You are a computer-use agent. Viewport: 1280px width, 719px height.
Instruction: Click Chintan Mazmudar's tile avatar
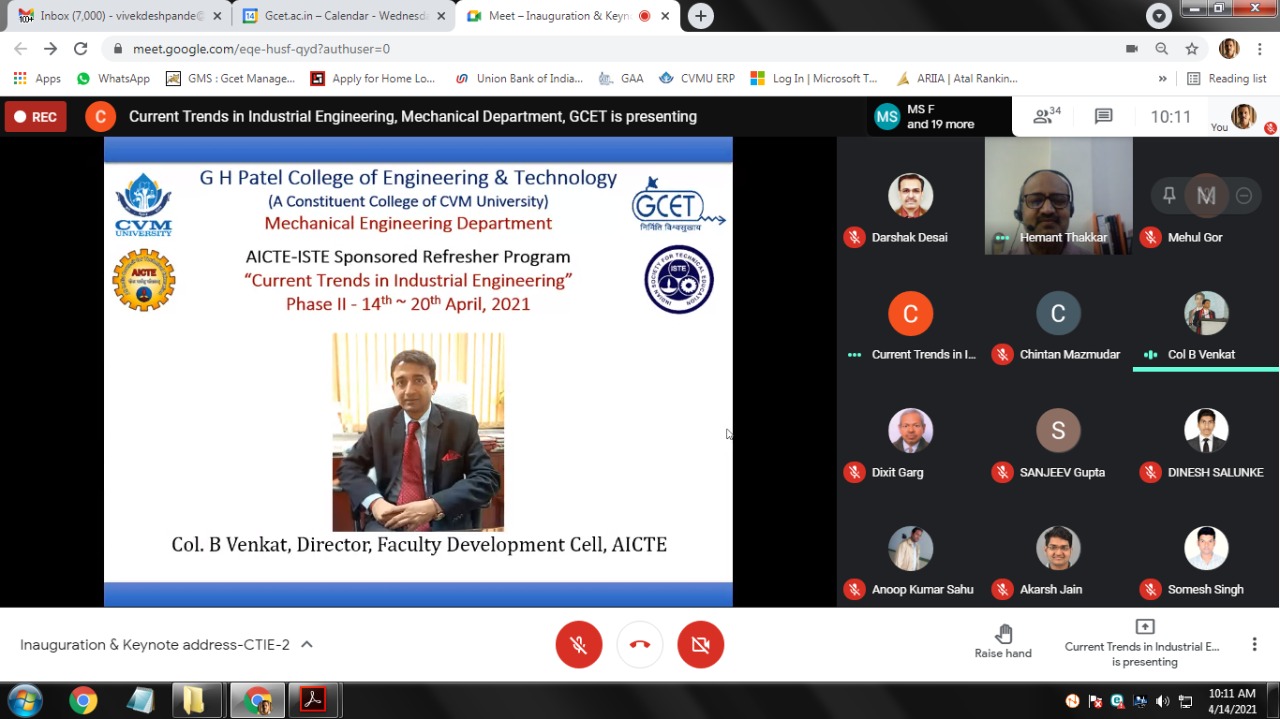[1058, 313]
